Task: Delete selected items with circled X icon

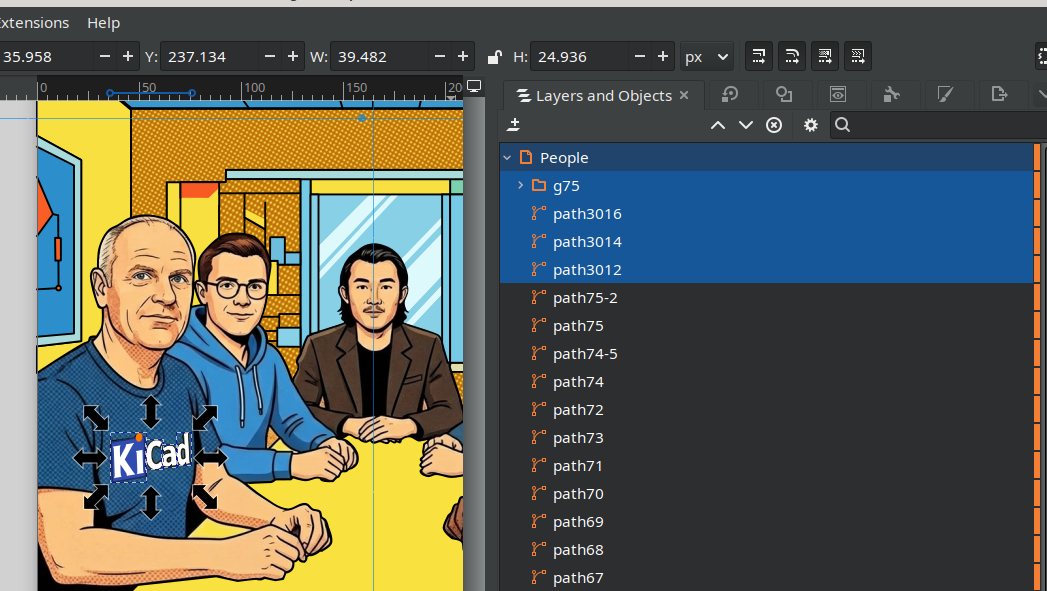Action: point(773,125)
